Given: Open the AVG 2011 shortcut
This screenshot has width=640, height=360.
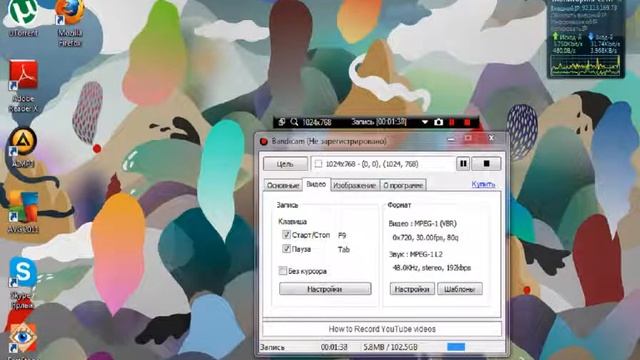Looking at the screenshot, I should point(23,212).
